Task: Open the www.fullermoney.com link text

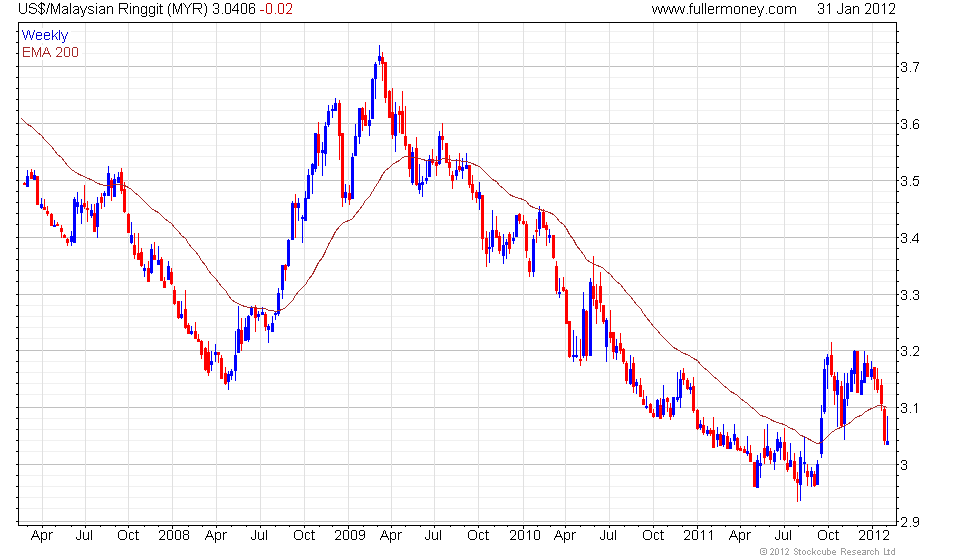Action: [x=724, y=9]
